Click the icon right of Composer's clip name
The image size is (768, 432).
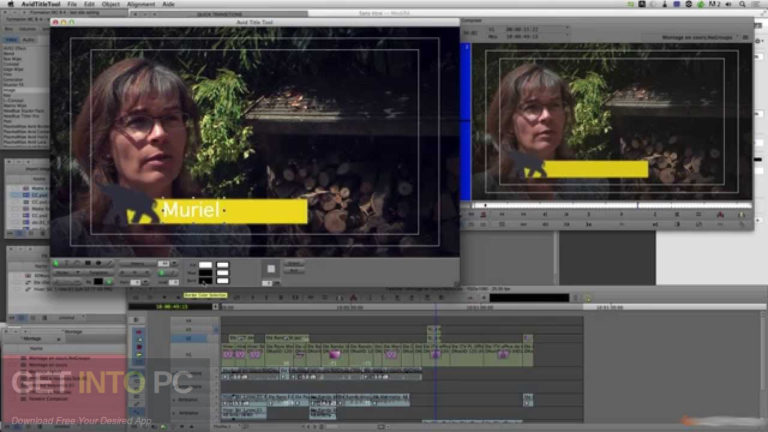(745, 37)
